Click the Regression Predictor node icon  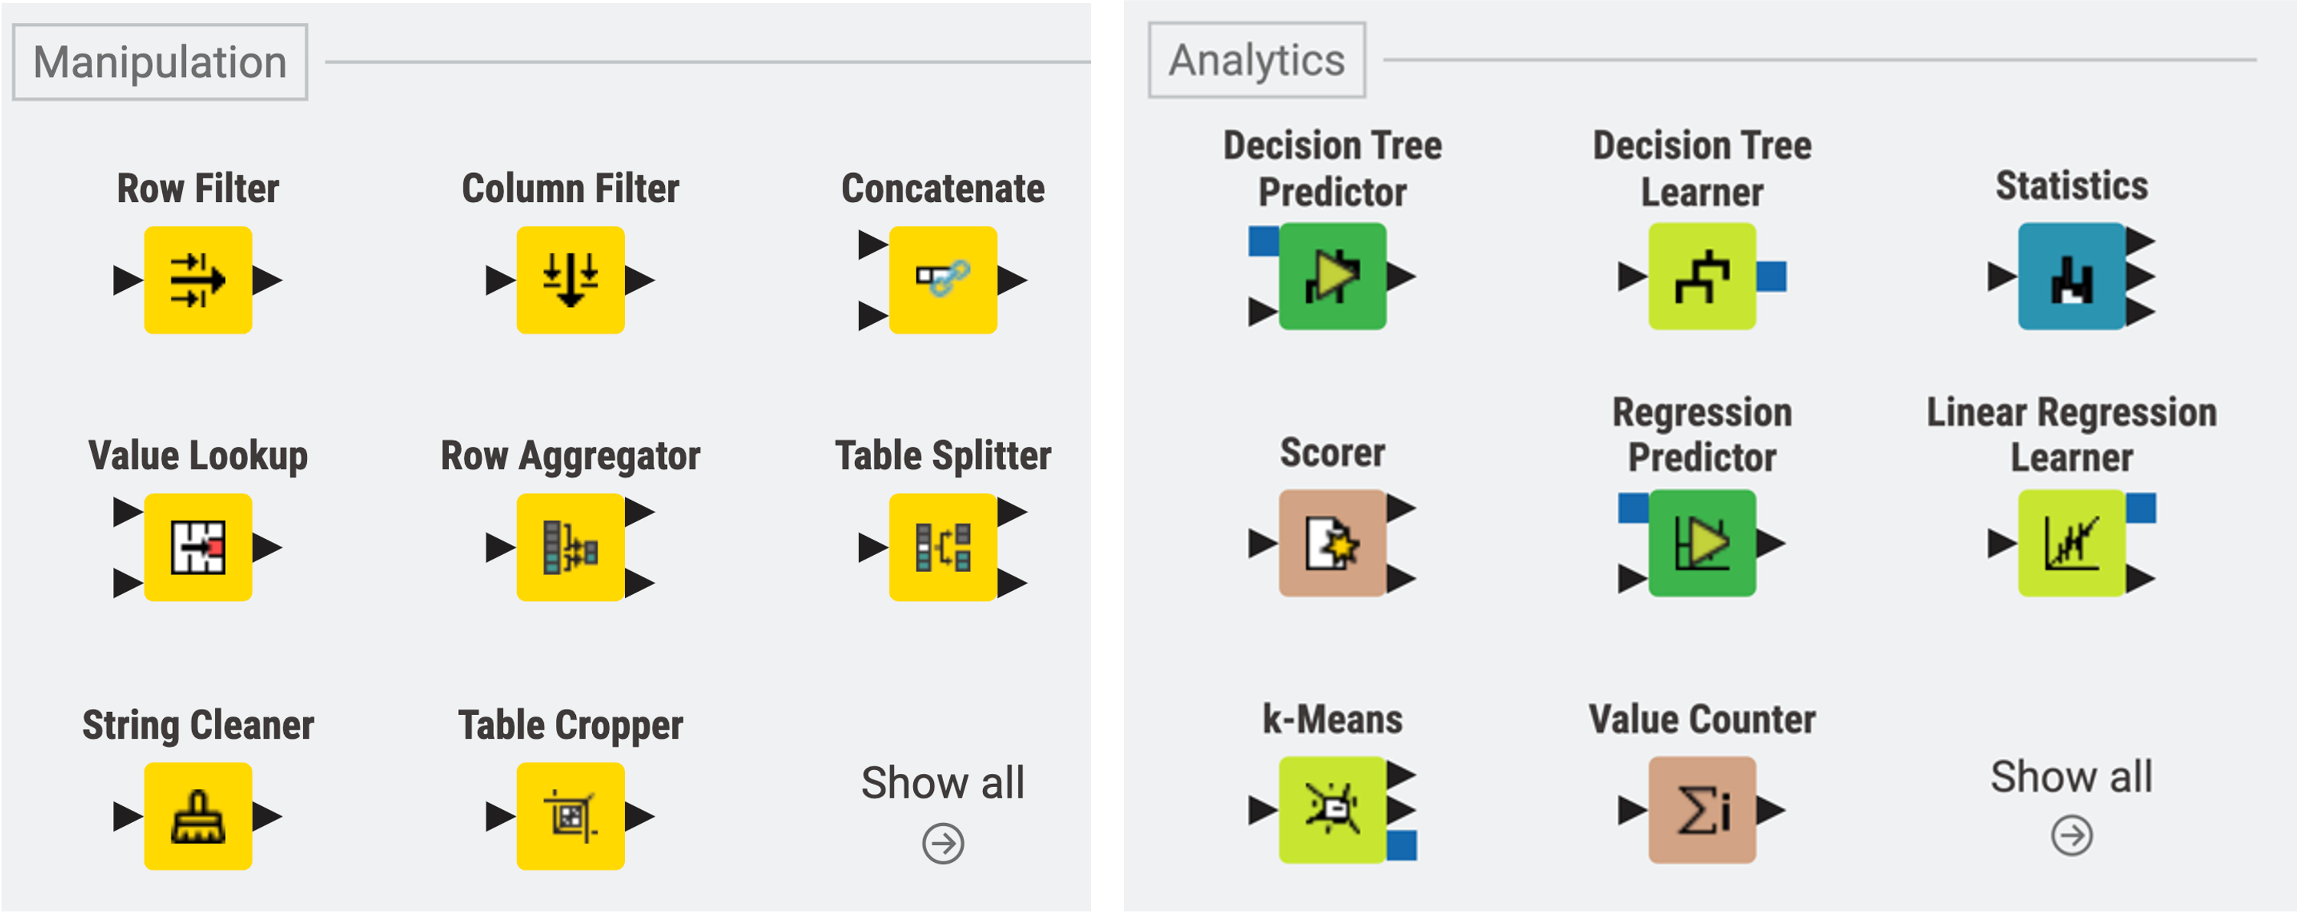pyautogui.click(x=1702, y=543)
